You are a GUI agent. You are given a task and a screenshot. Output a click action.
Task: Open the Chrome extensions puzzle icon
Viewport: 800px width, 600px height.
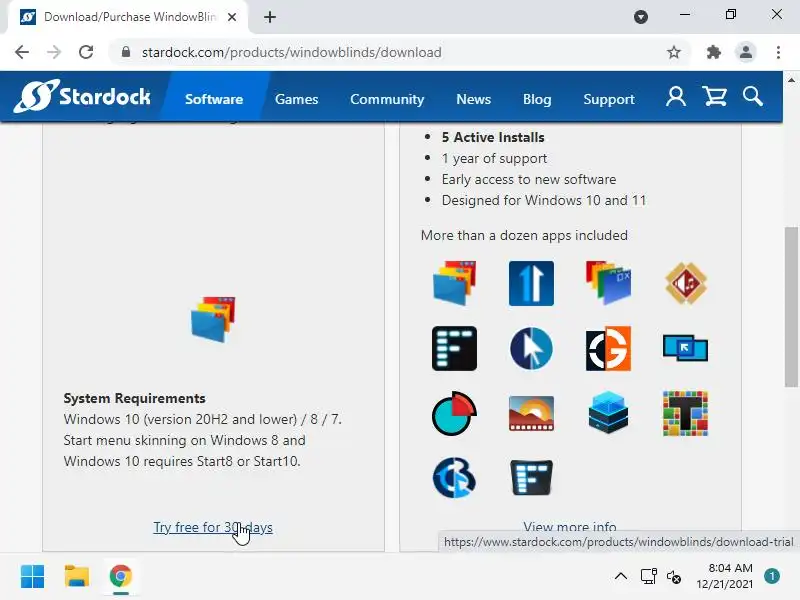713,52
